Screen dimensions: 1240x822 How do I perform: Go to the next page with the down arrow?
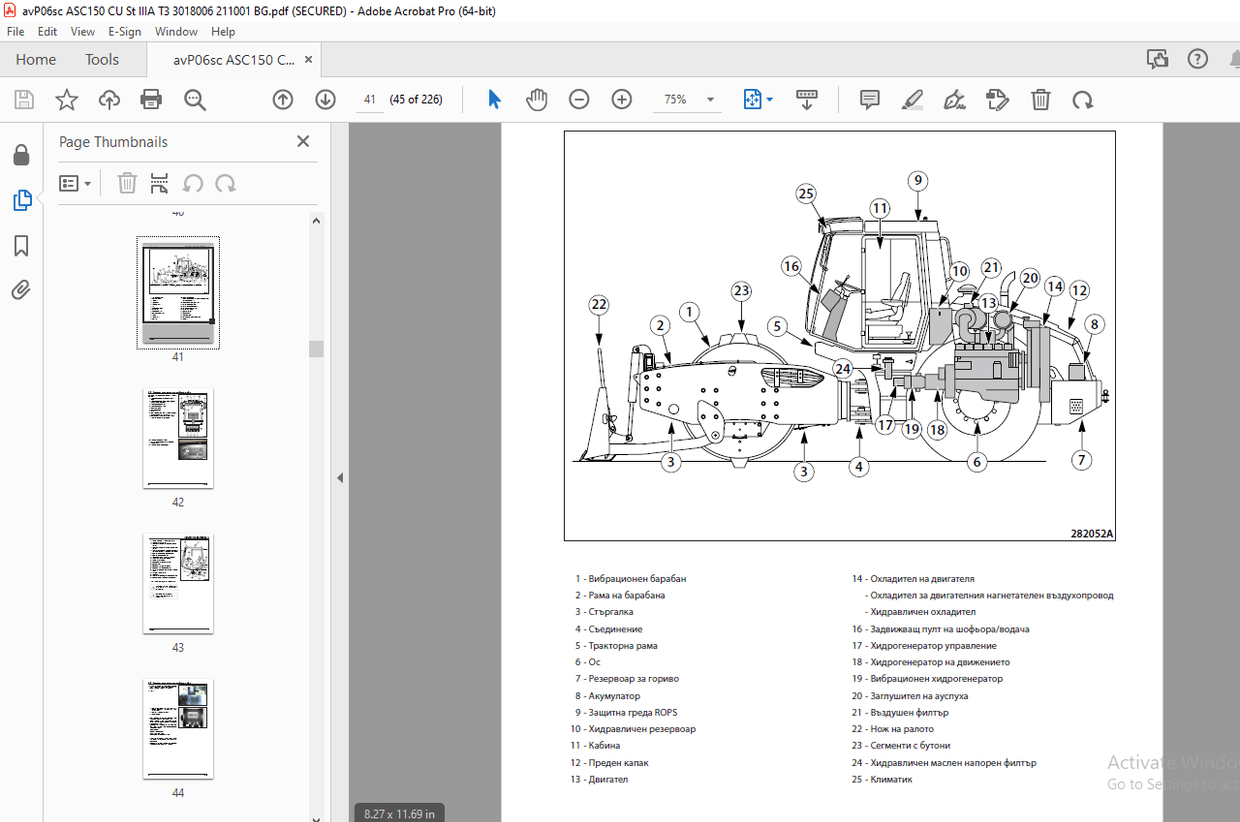(325, 99)
